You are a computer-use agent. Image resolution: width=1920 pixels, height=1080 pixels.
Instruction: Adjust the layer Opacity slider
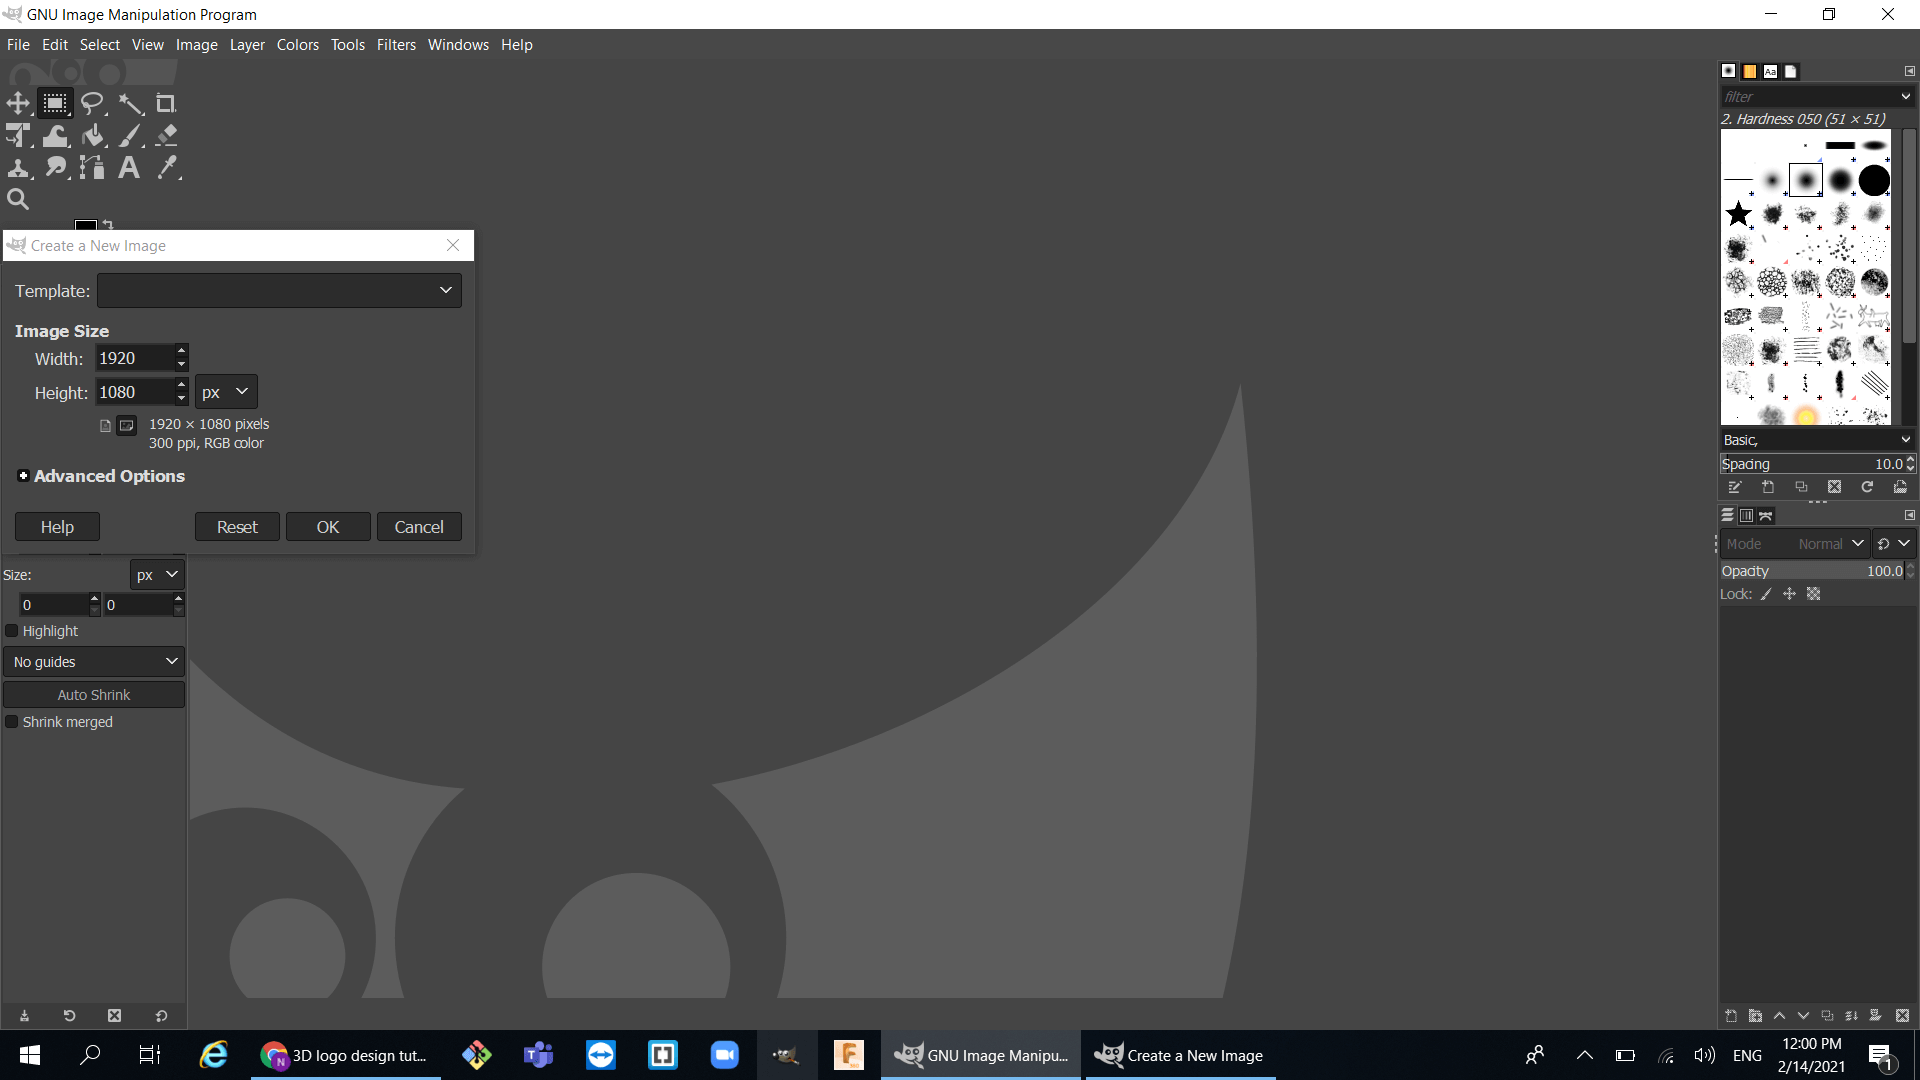click(x=1812, y=571)
